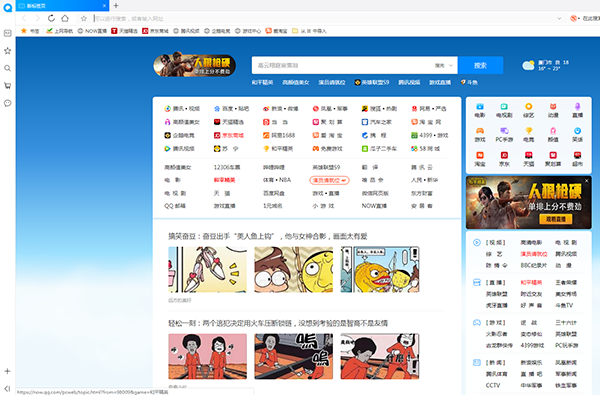Viewport: 600px width, 395px height.
Task: Open the [视频] category heading
Action: click(496, 242)
